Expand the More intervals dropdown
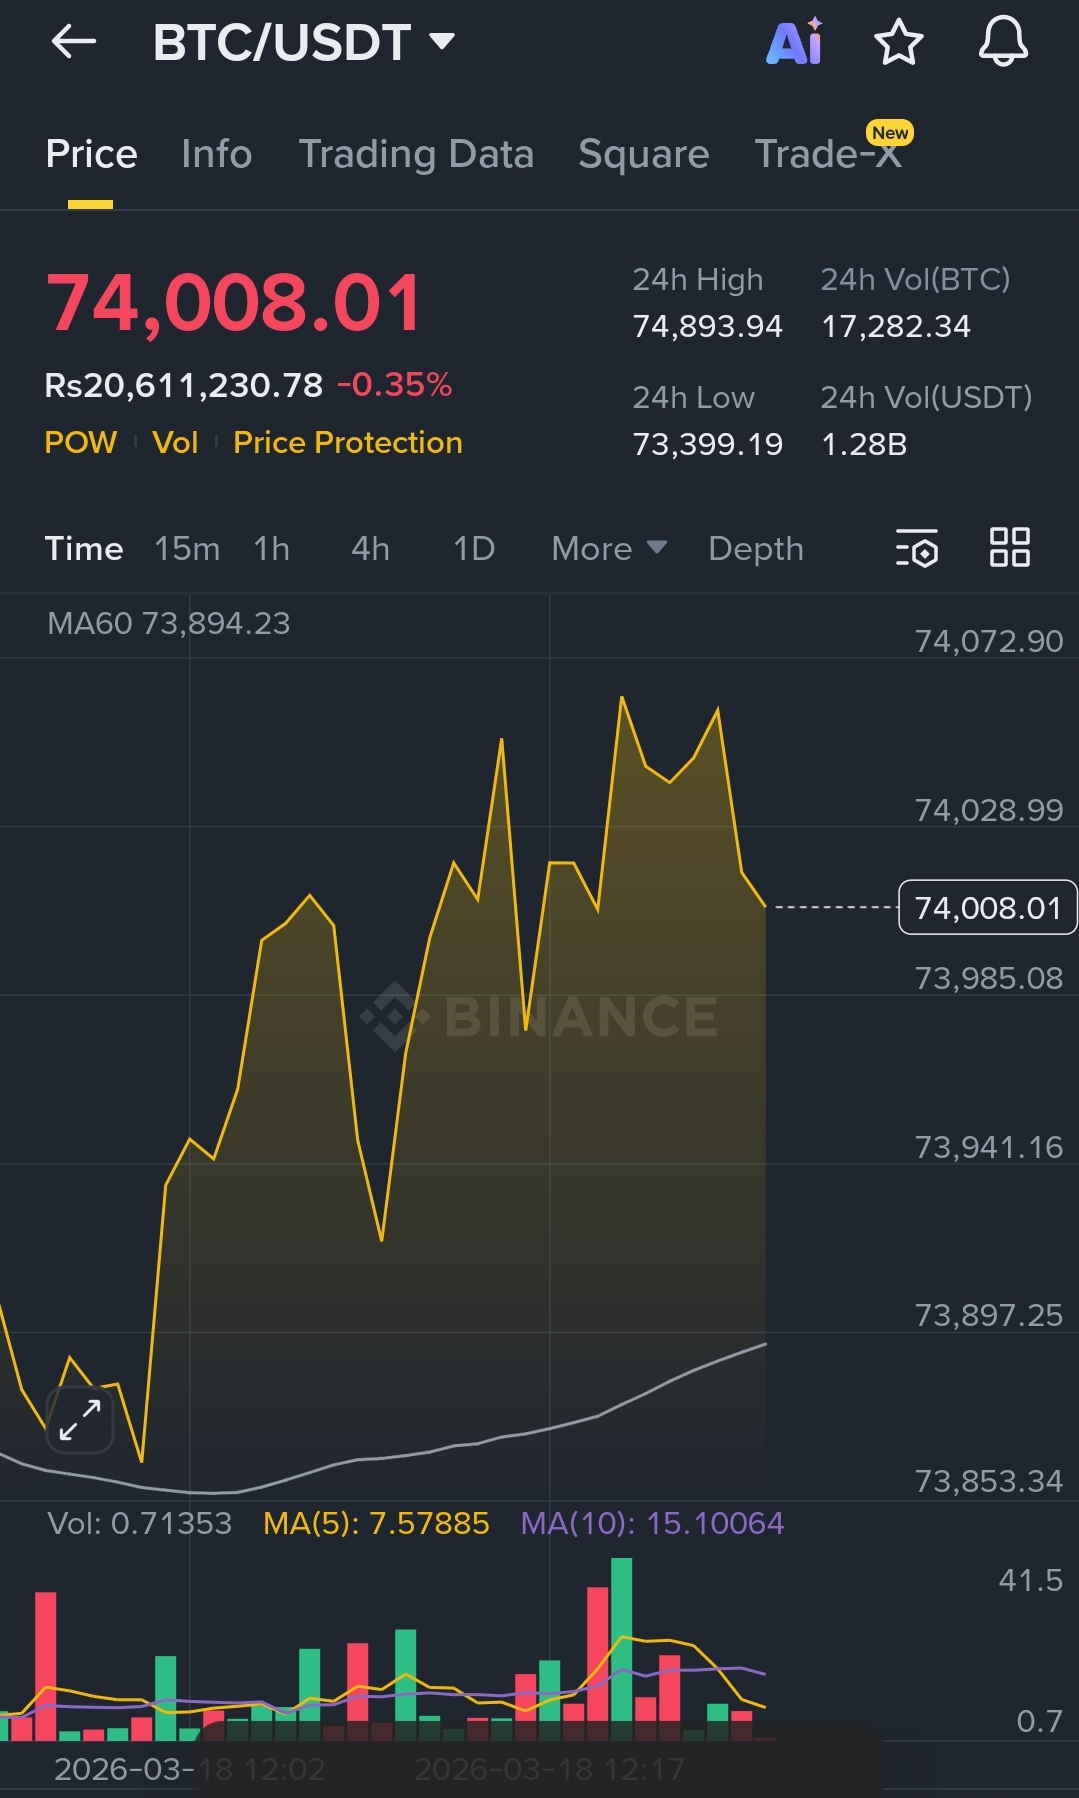The height and width of the screenshot is (1798, 1079). point(609,548)
